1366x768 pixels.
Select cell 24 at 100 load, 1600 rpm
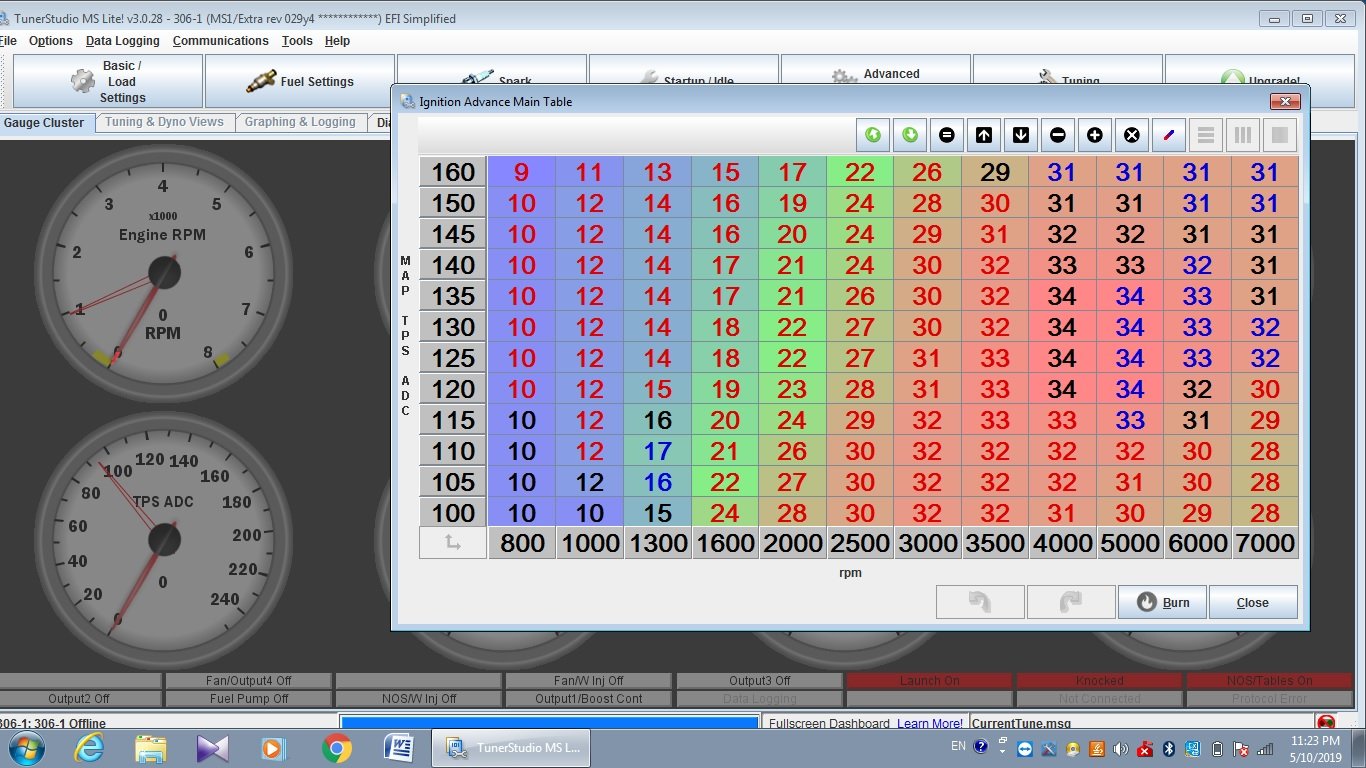click(725, 512)
